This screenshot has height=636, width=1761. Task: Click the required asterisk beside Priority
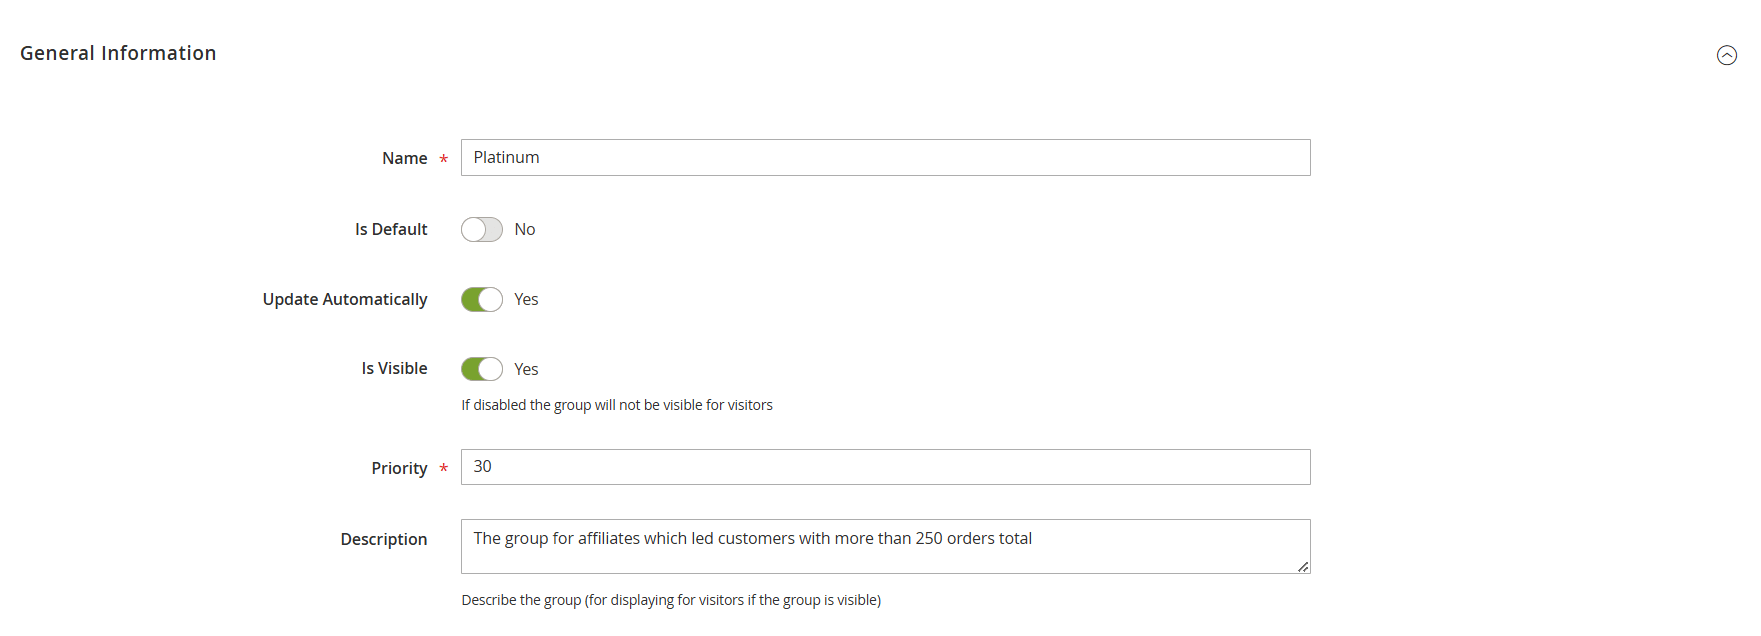443,468
